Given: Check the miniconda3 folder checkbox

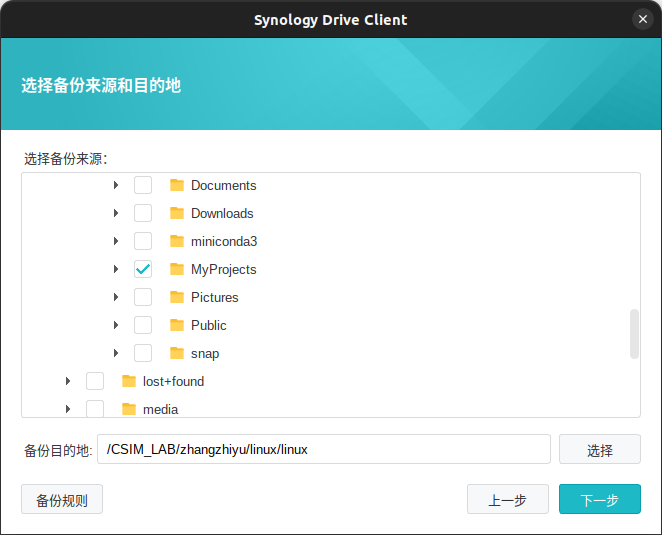Looking at the screenshot, I should pyautogui.click(x=143, y=241).
